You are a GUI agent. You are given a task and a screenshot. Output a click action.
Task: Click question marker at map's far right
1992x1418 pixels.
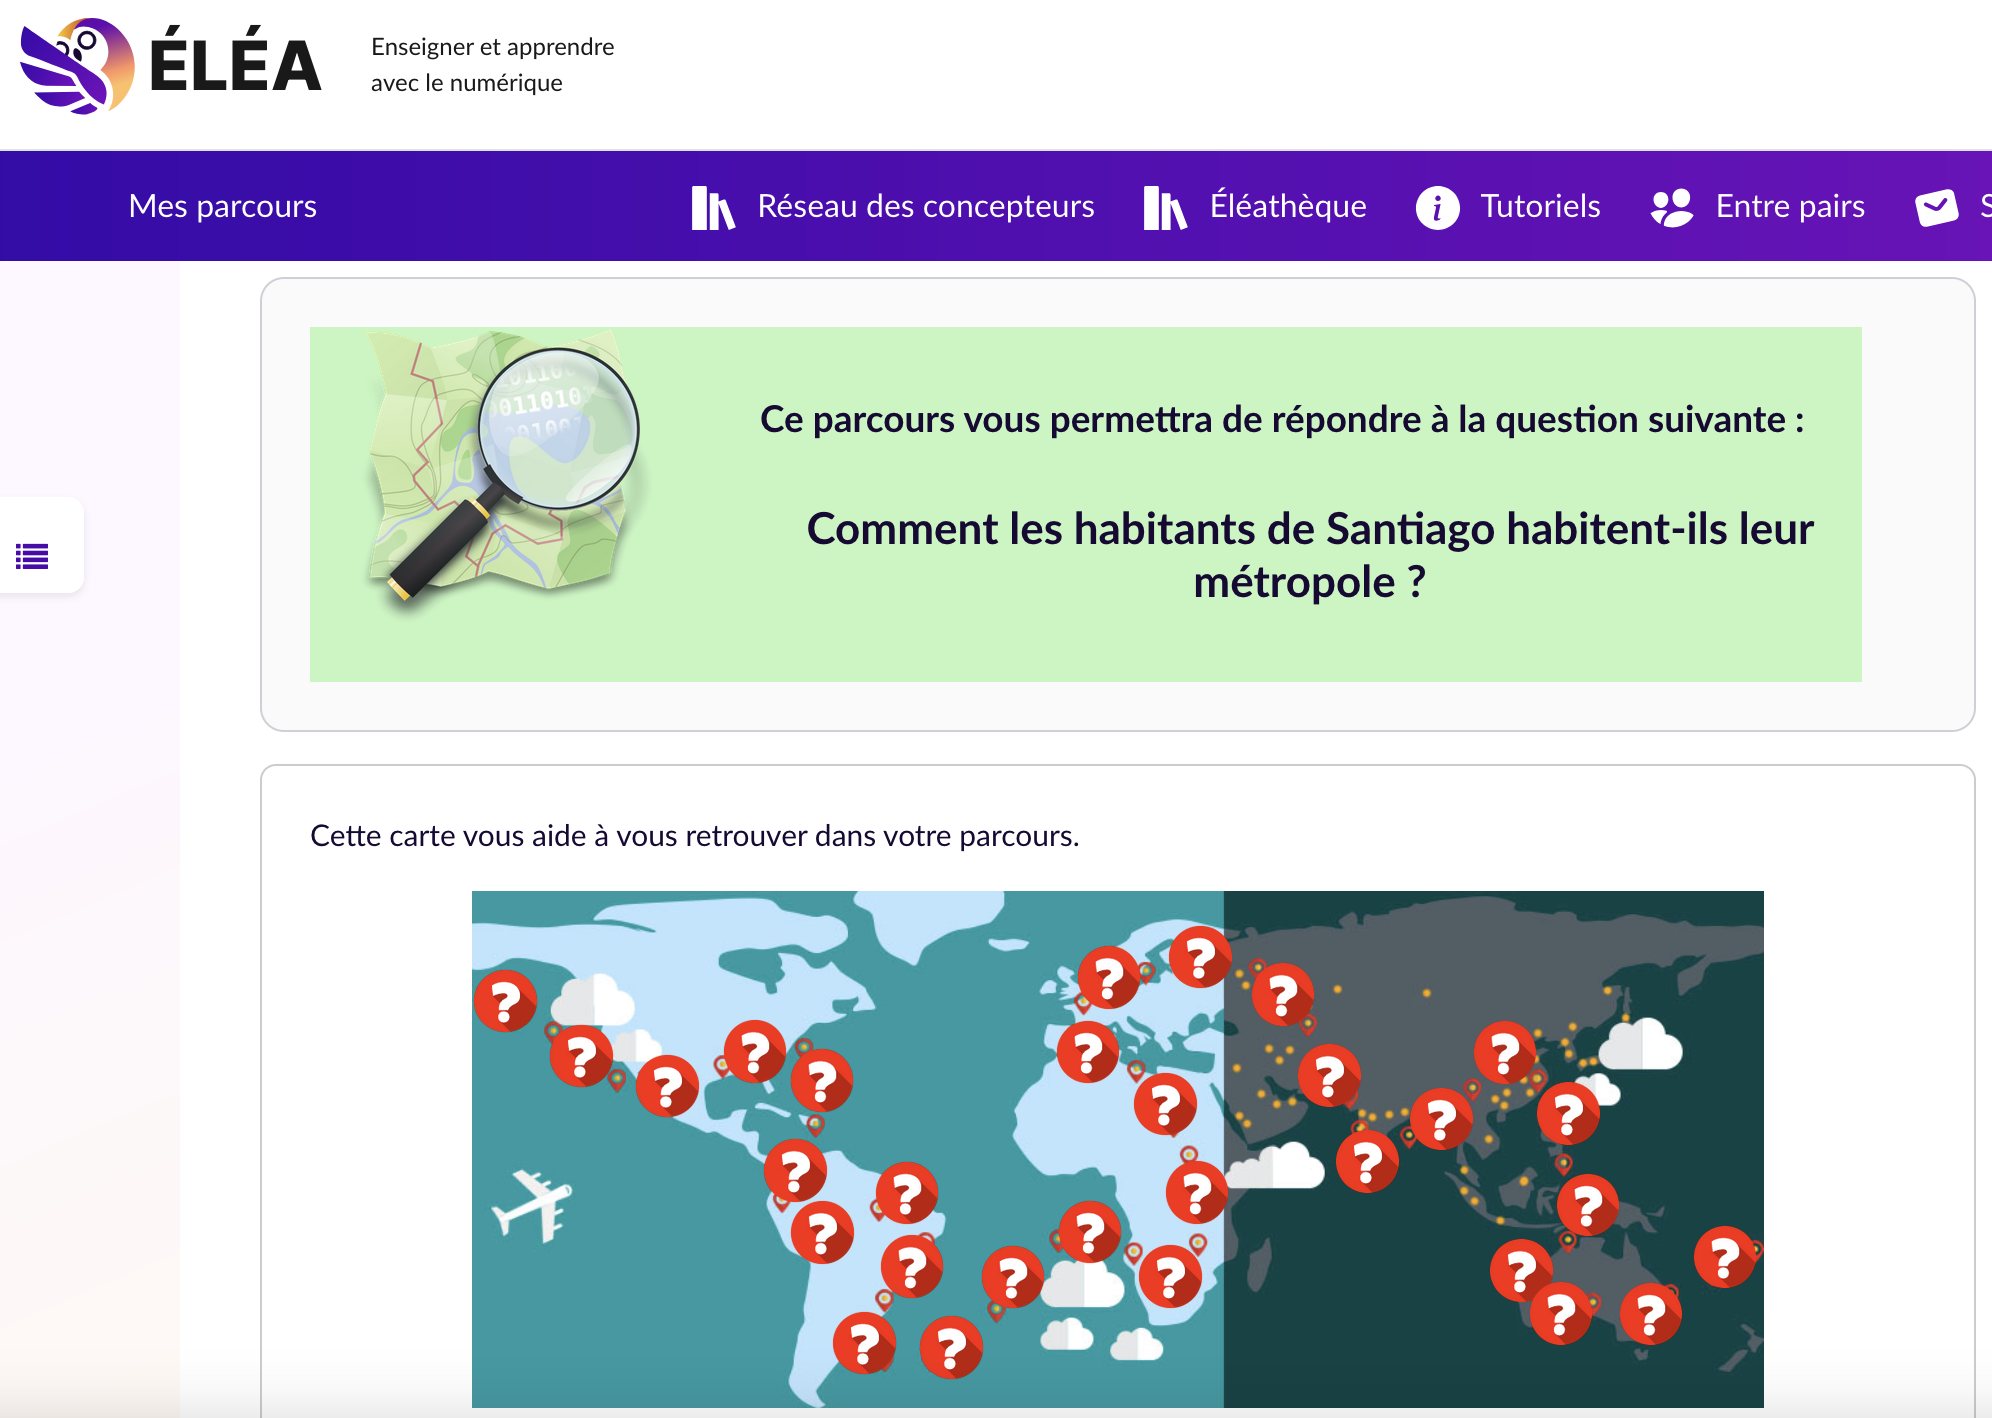coord(1724,1257)
